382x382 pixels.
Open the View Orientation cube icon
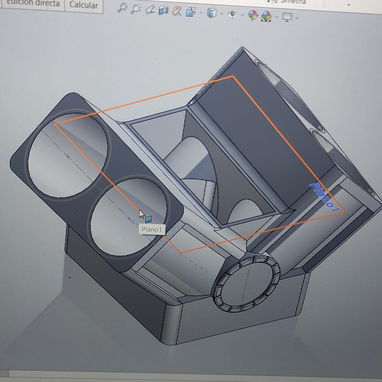tap(190, 12)
